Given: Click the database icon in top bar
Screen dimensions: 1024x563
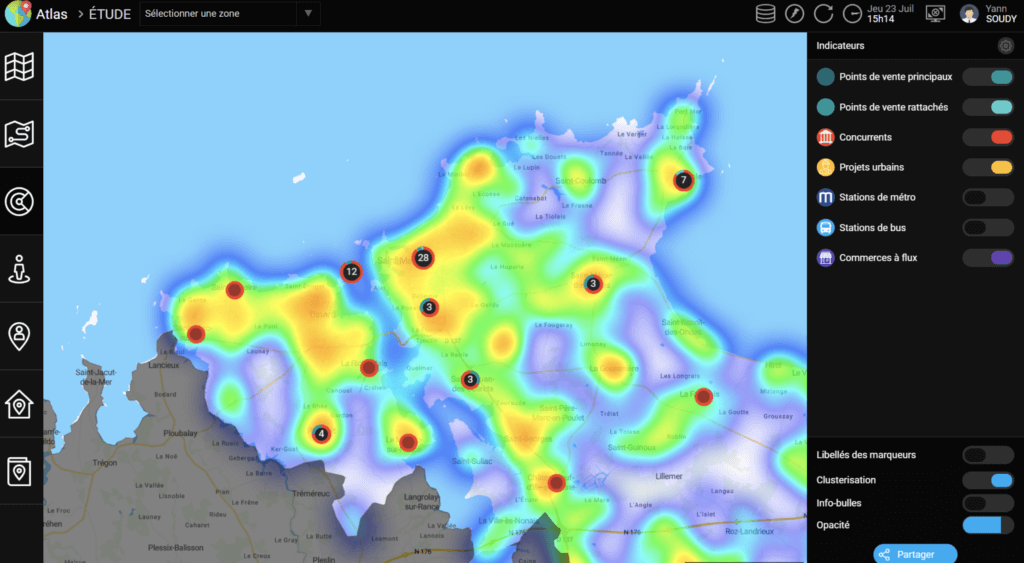Looking at the screenshot, I should coord(765,13).
